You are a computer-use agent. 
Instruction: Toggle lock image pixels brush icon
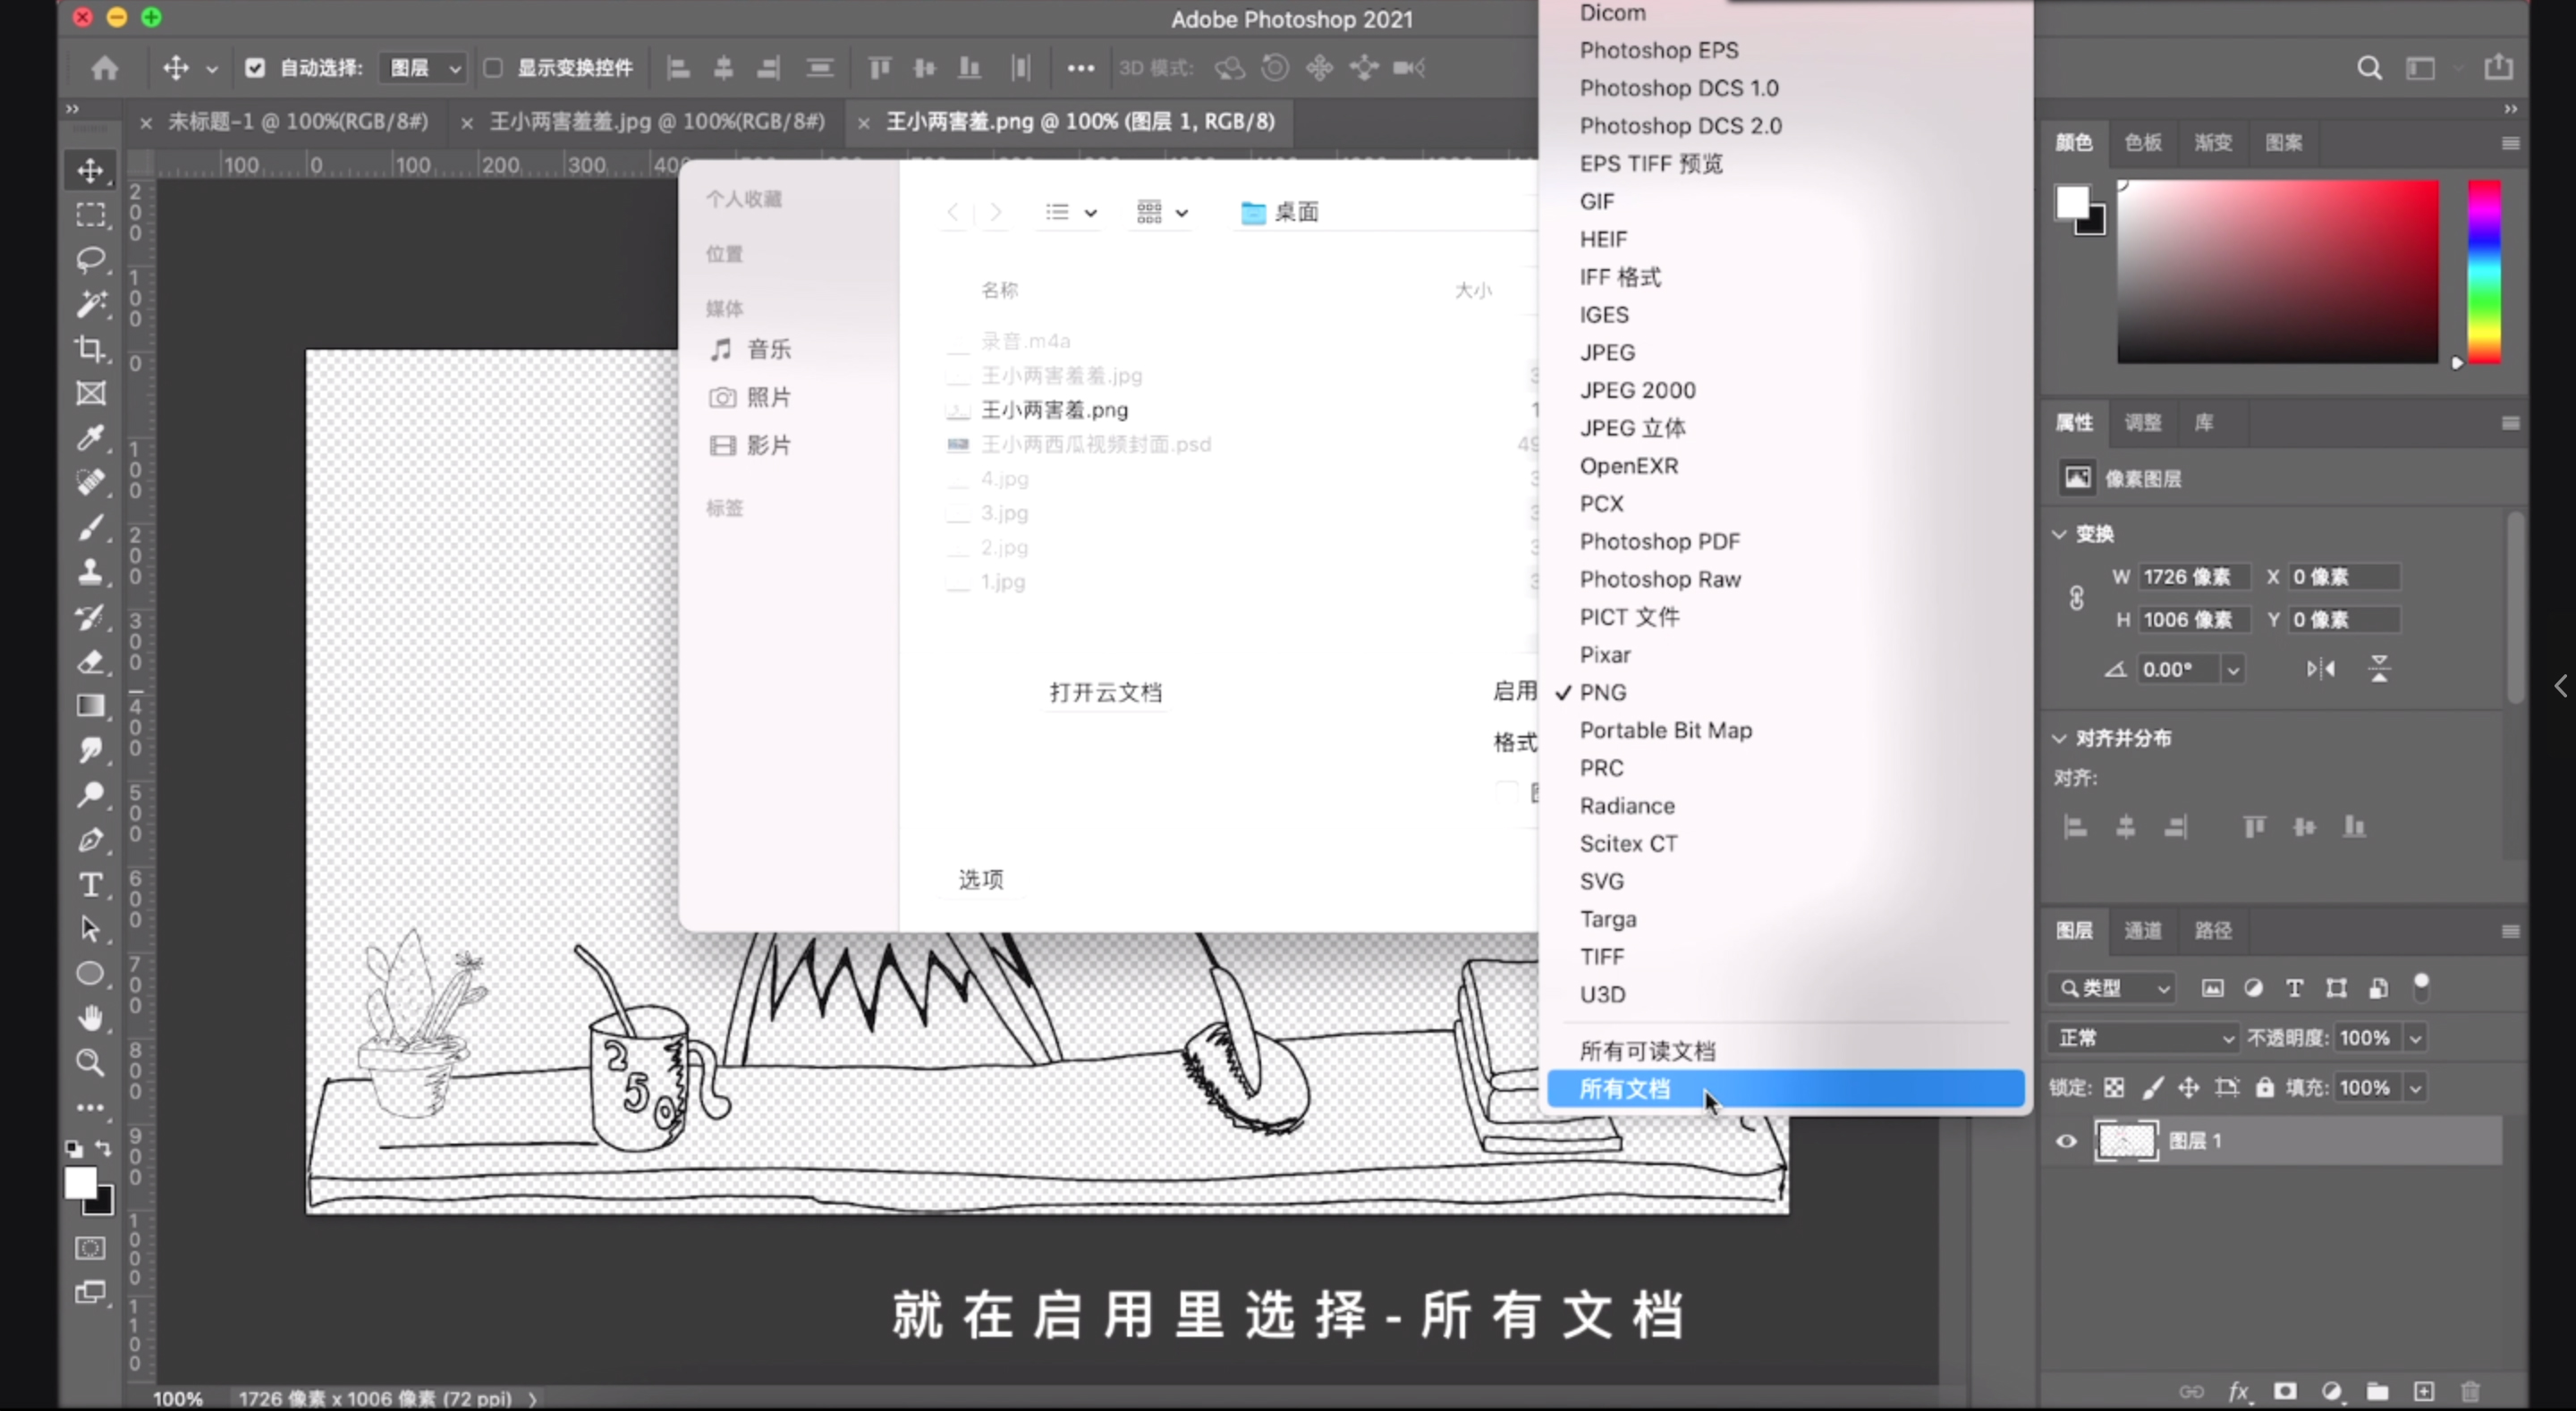(x=2152, y=1087)
